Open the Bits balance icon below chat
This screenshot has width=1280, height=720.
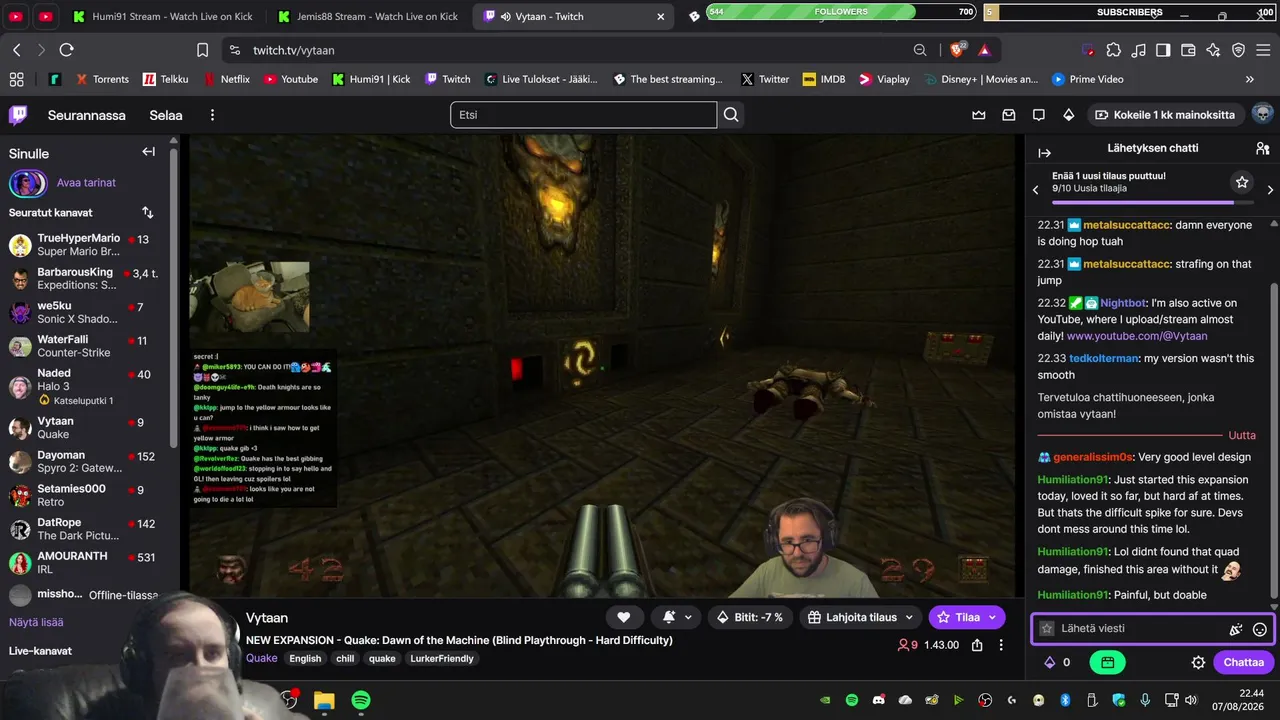point(1050,662)
